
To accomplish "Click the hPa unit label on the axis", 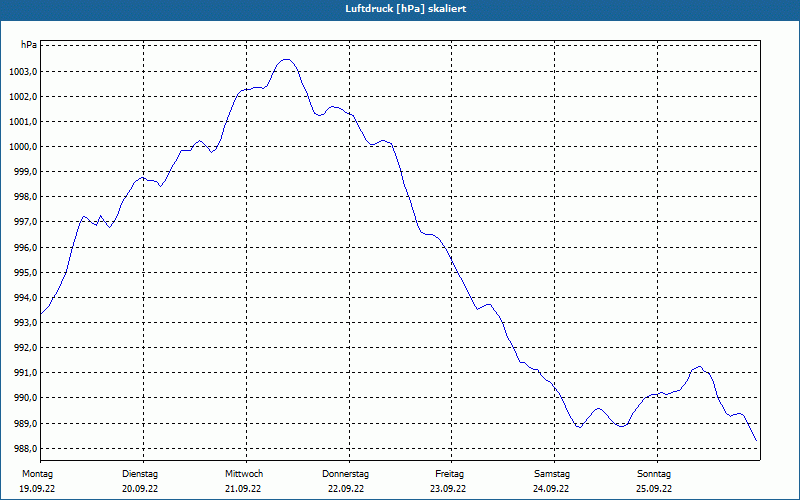I will [x=29, y=45].
